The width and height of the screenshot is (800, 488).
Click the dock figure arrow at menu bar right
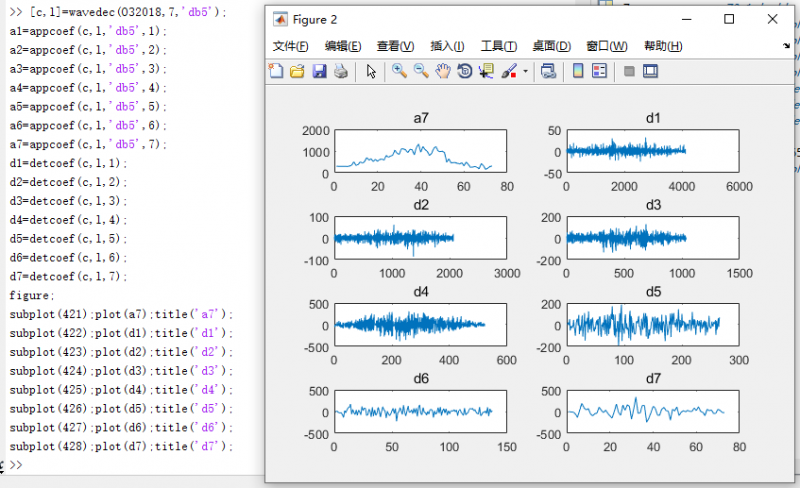point(786,47)
